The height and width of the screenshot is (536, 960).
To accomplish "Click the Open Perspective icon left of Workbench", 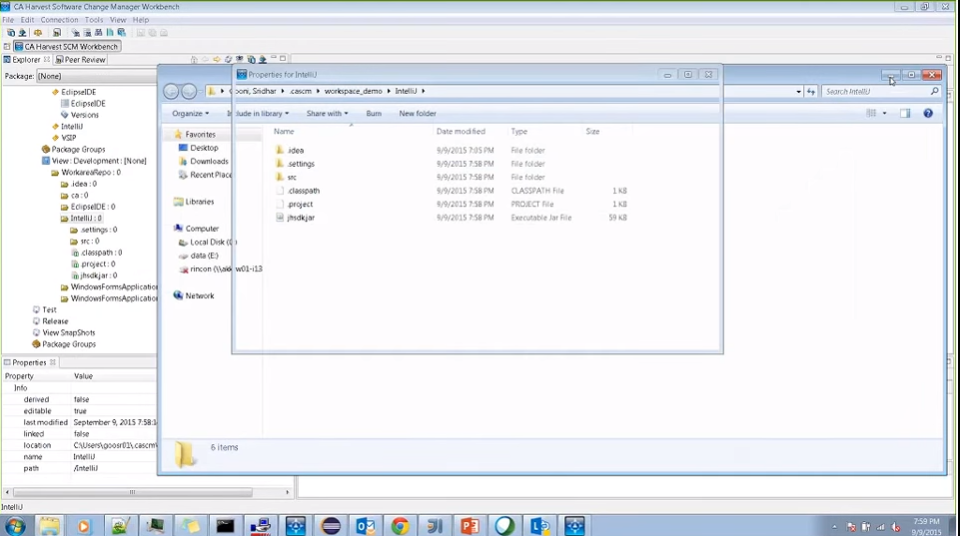I will click(7, 46).
